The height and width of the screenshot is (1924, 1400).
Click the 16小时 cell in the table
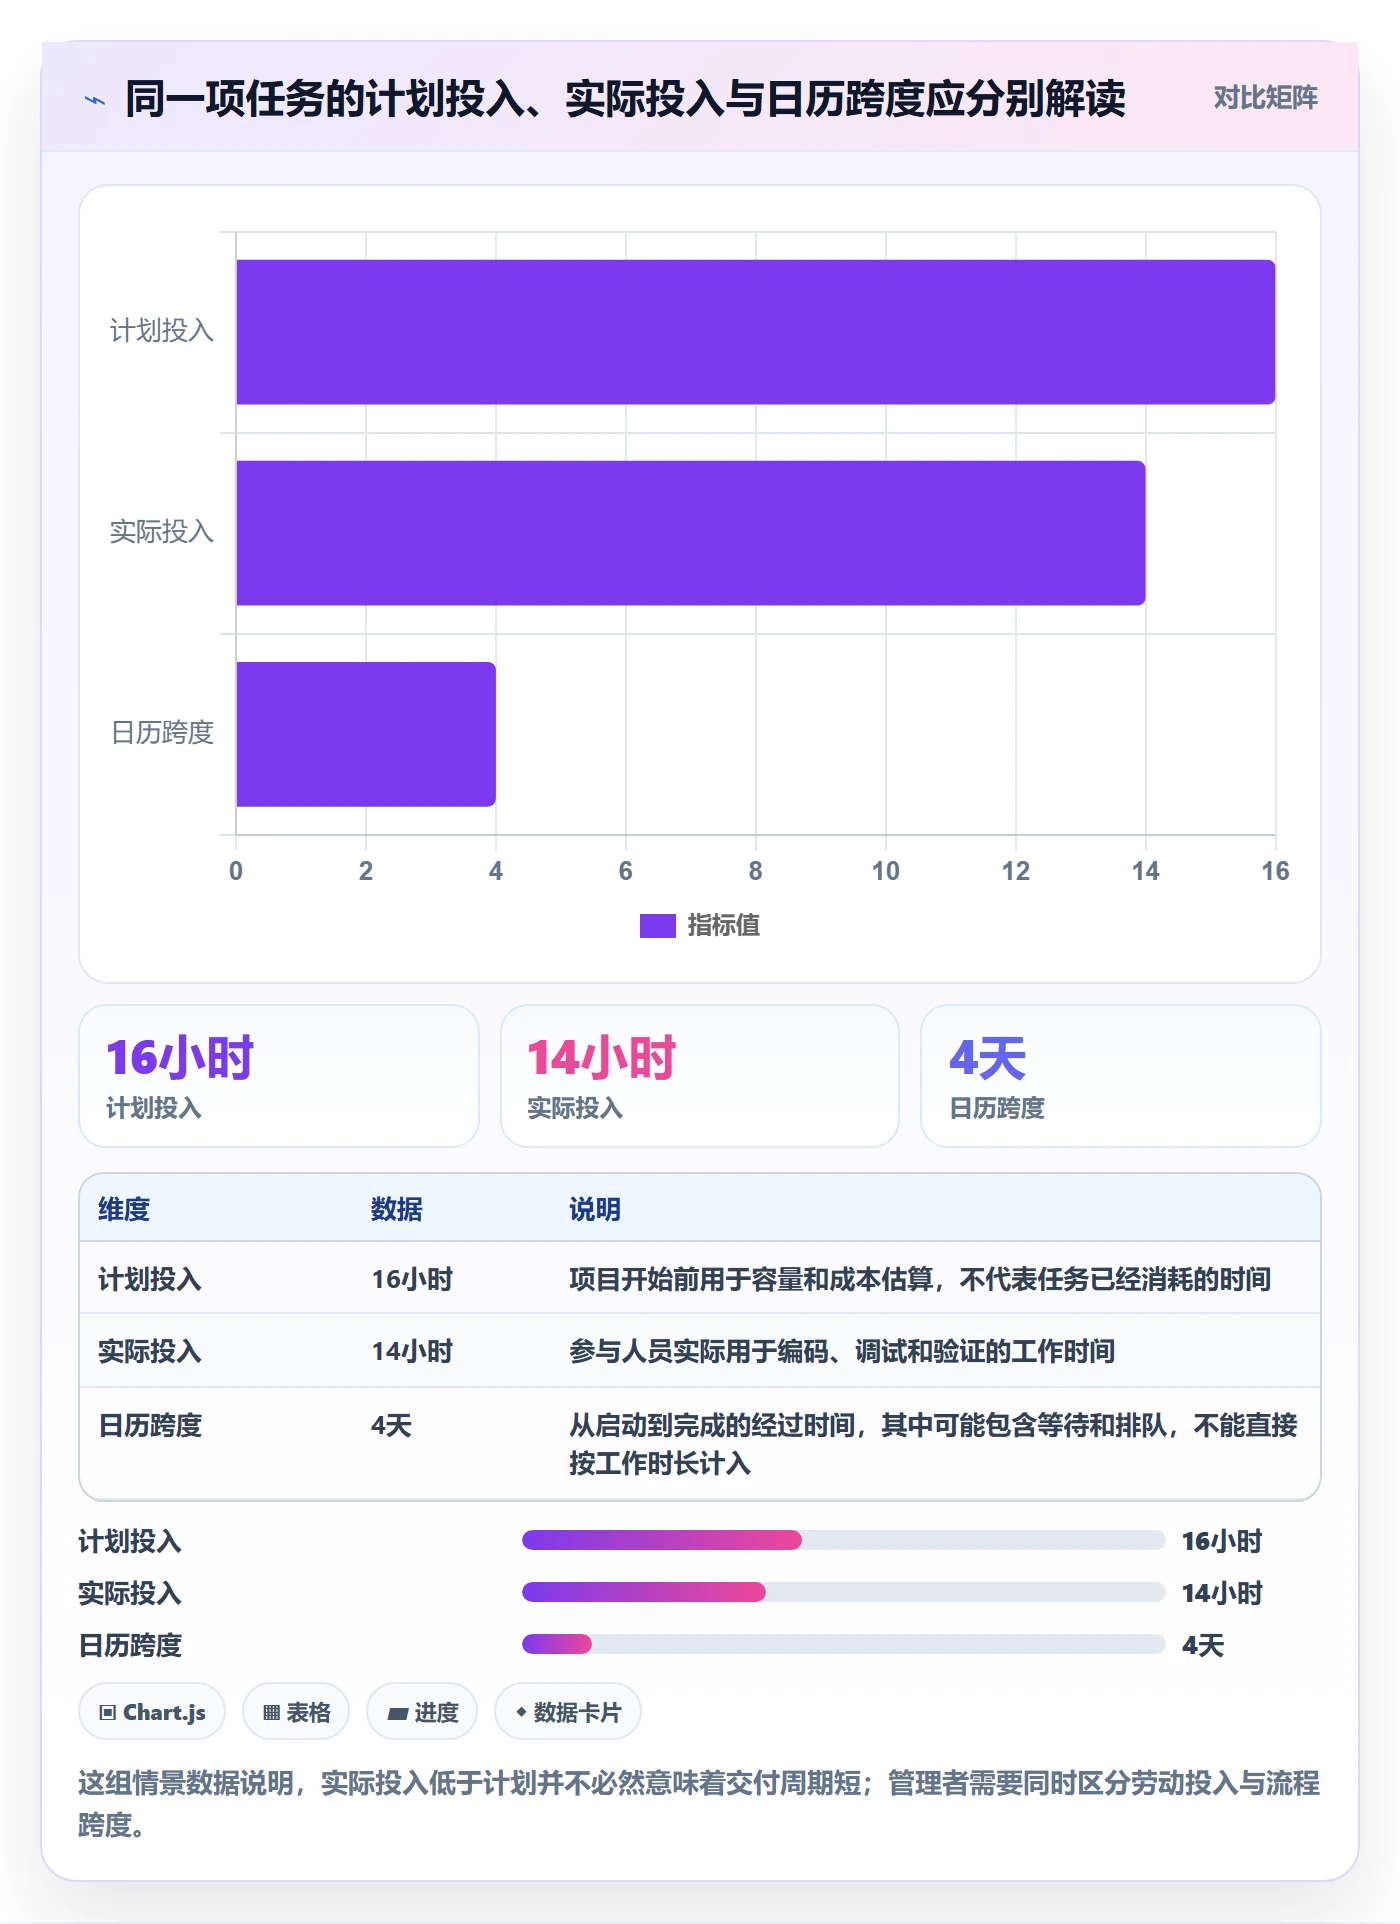click(x=412, y=1279)
